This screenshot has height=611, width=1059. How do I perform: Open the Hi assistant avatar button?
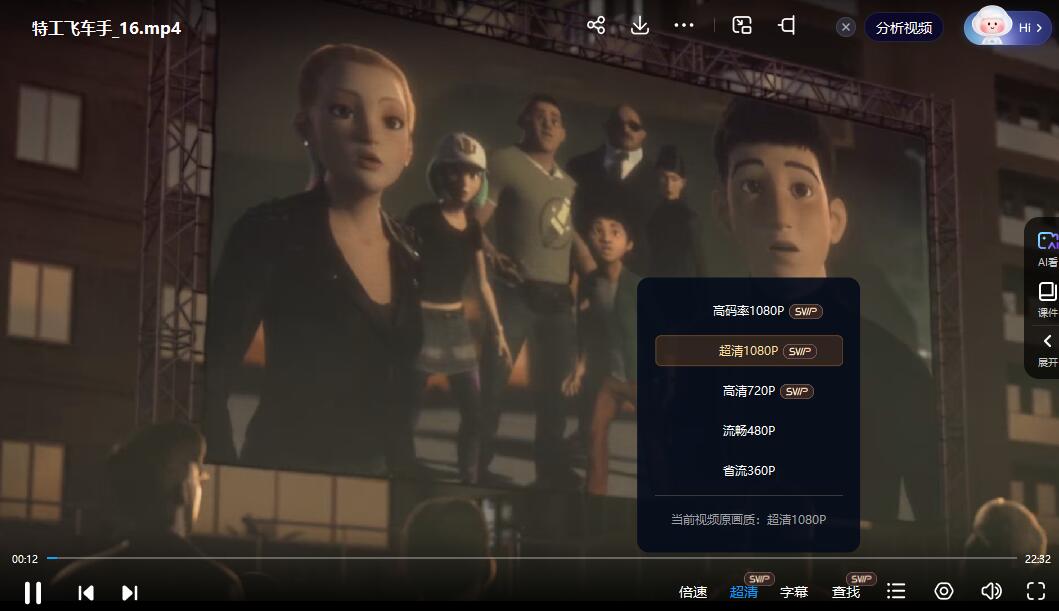(x=1007, y=27)
